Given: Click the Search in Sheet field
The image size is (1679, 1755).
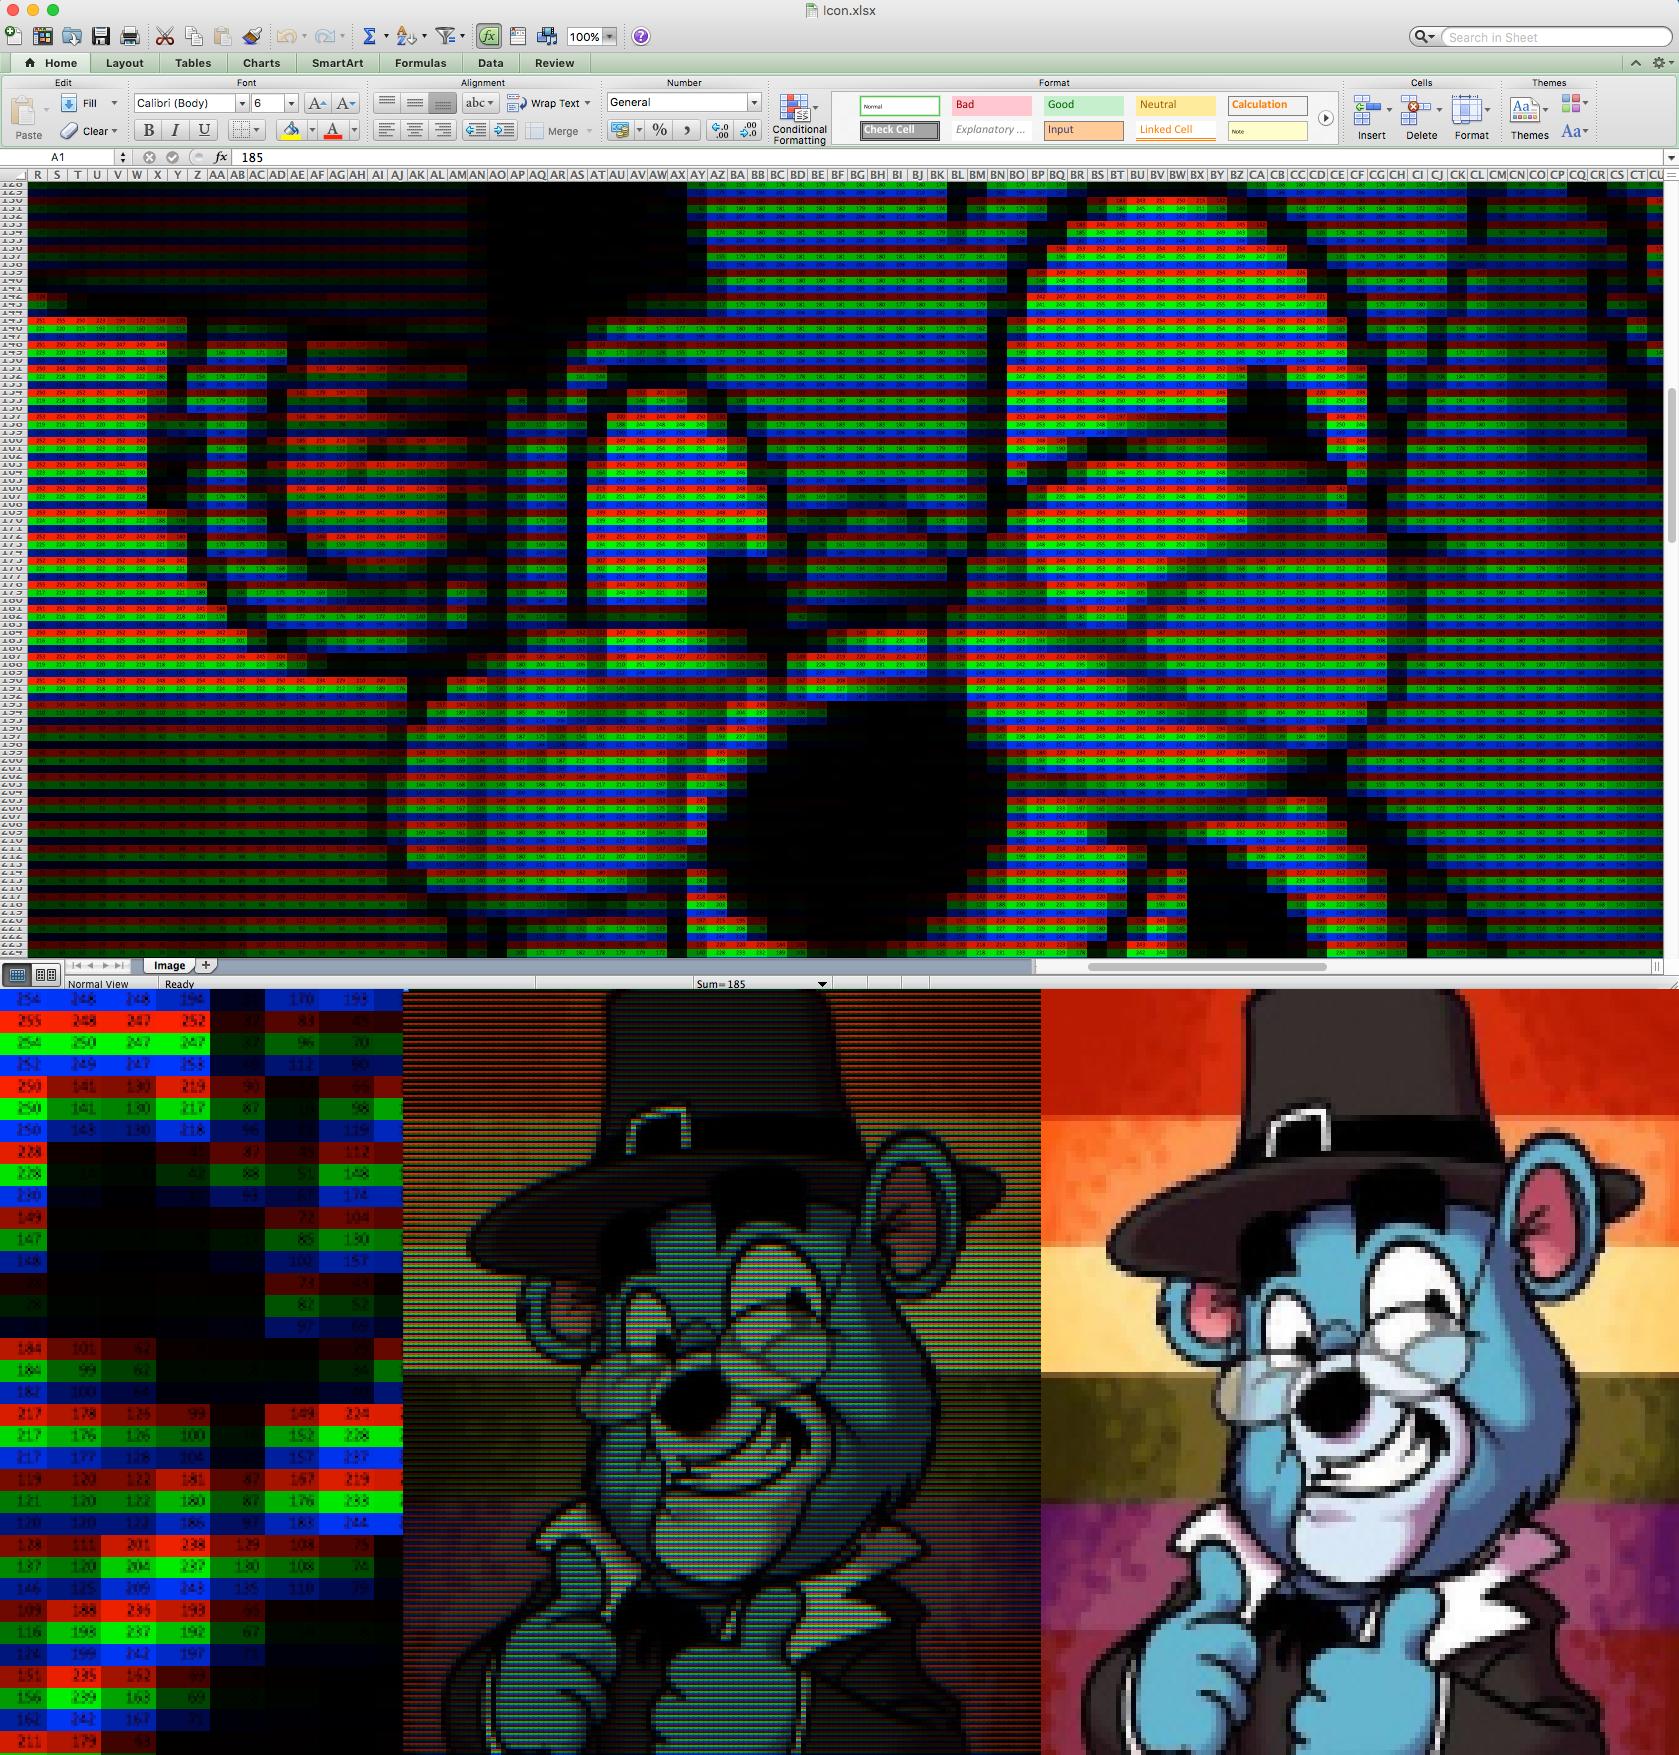Looking at the screenshot, I should pyautogui.click(x=1557, y=37).
